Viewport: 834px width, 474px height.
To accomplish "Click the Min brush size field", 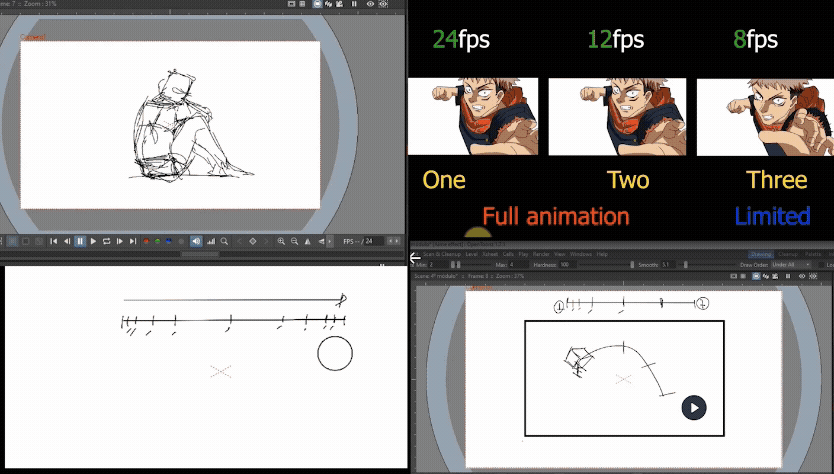I will (x=438, y=265).
